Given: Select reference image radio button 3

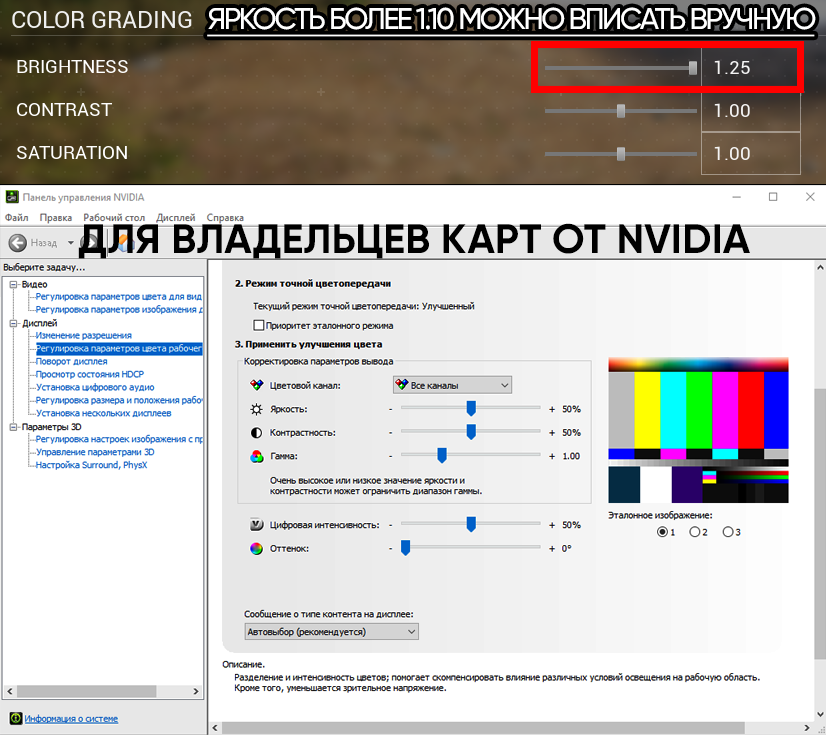Looking at the screenshot, I should [727, 532].
